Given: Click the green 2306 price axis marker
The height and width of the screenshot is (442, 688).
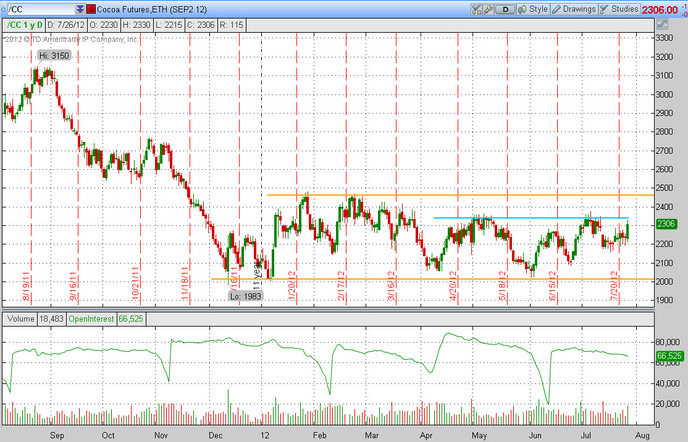Looking at the screenshot, I should (666, 224).
